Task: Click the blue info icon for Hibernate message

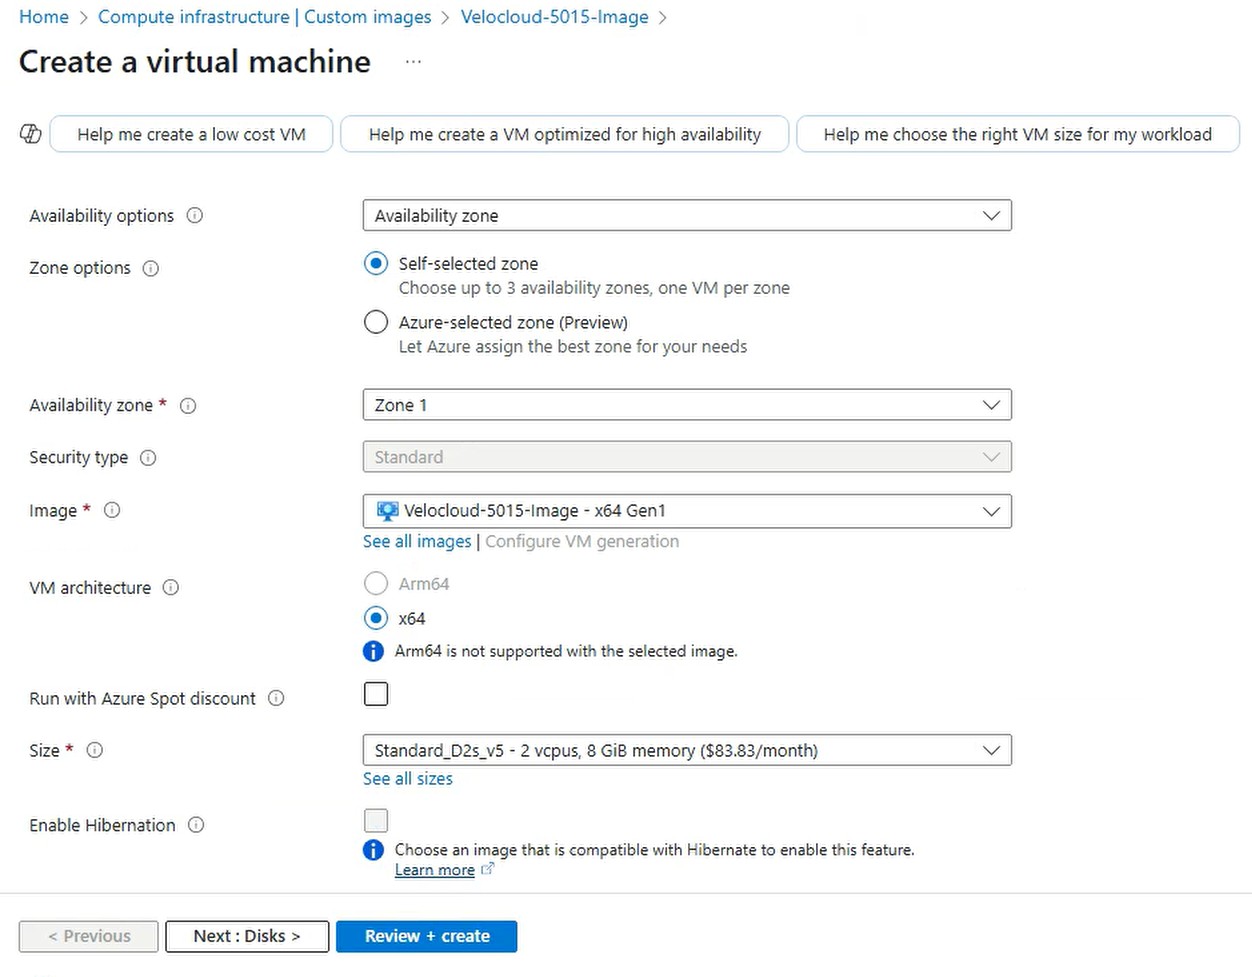Action: tap(373, 850)
